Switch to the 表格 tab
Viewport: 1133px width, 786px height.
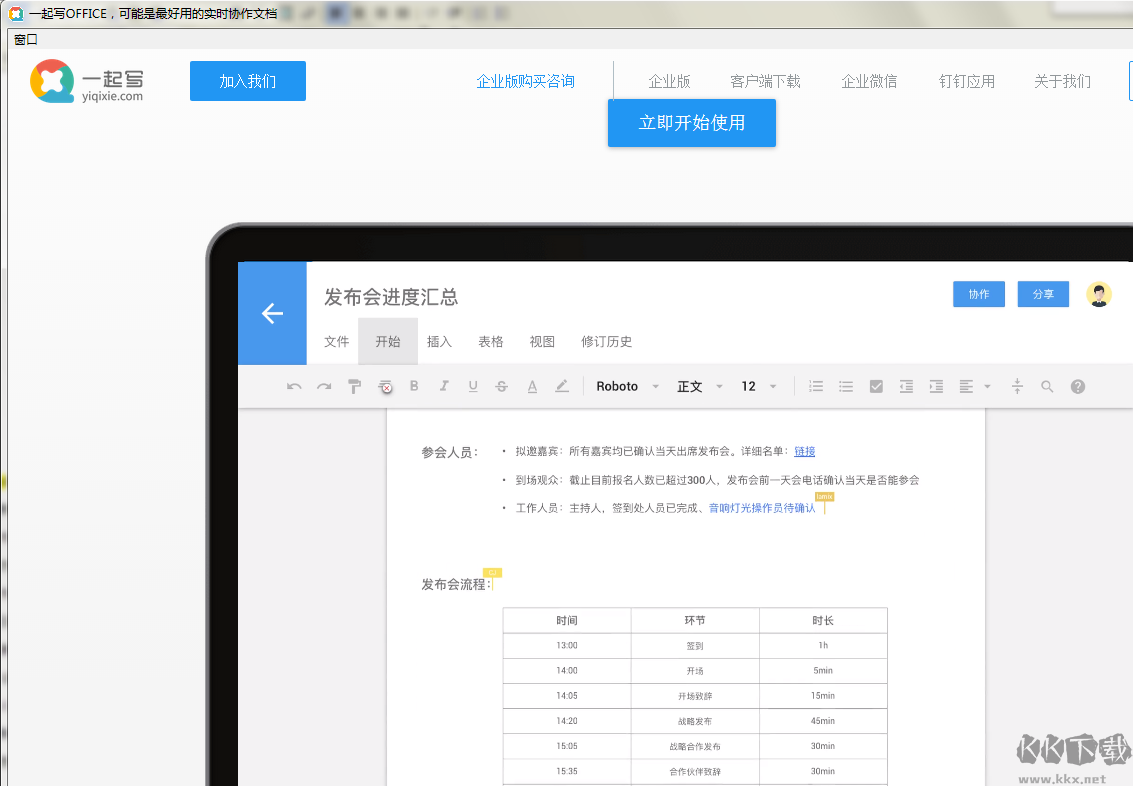[491, 342]
